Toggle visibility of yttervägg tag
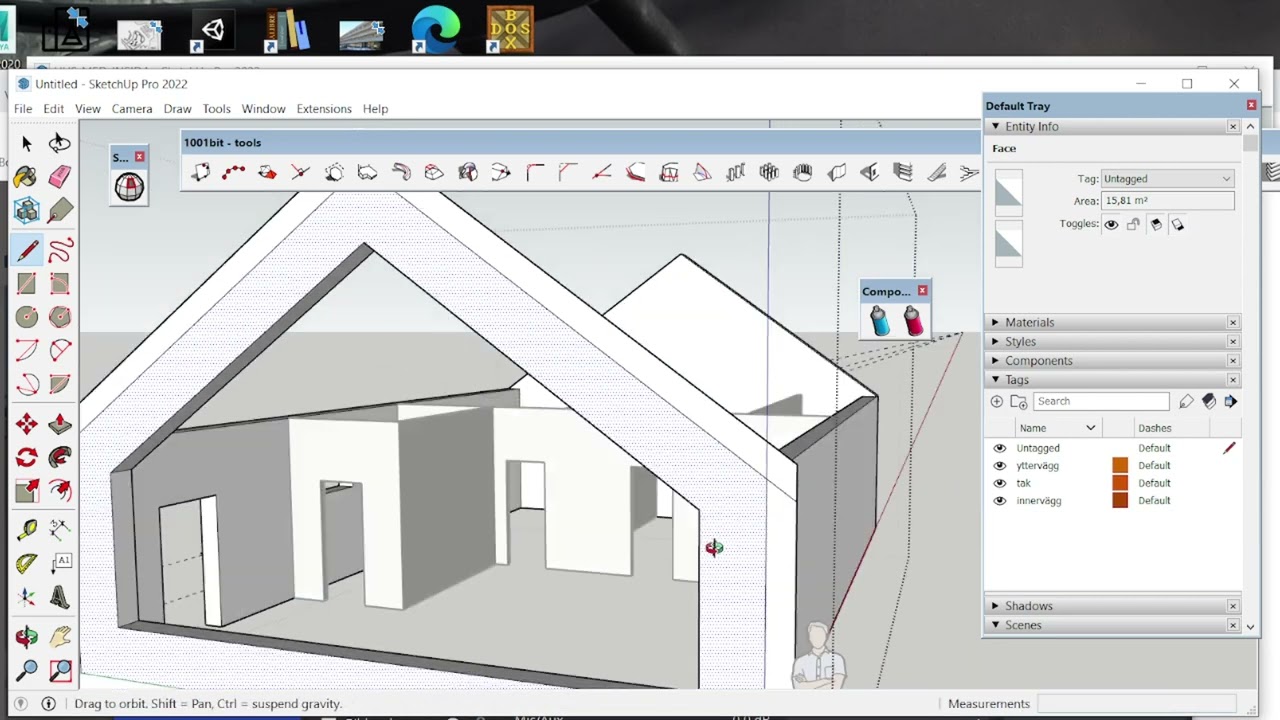1280x720 pixels. point(1000,466)
